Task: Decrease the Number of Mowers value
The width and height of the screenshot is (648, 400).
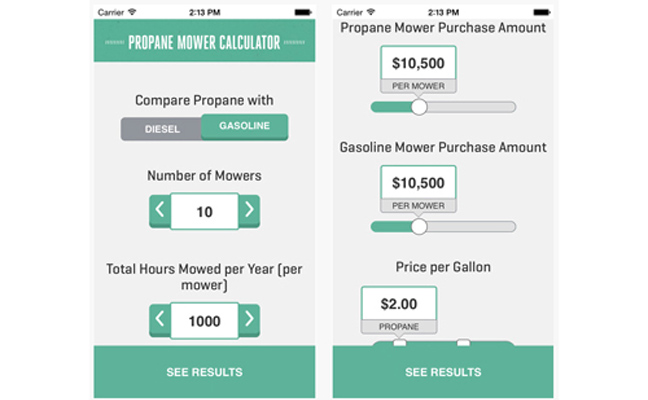Action: (159, 211)
